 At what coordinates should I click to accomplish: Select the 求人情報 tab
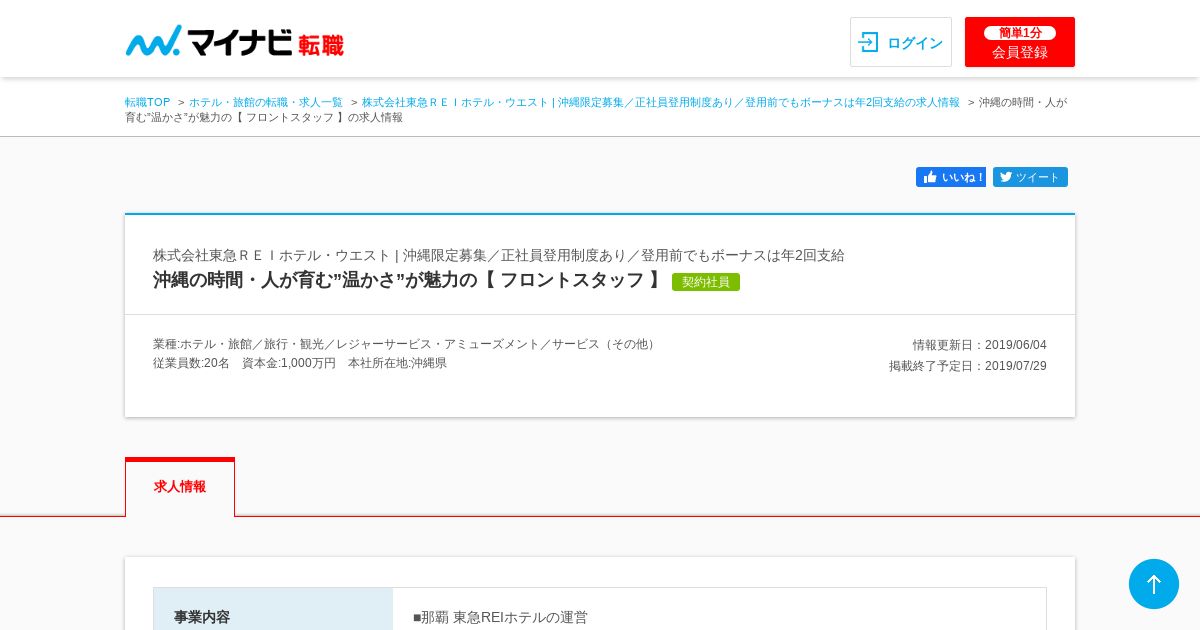pyautogui.click(x=180, y=487)
